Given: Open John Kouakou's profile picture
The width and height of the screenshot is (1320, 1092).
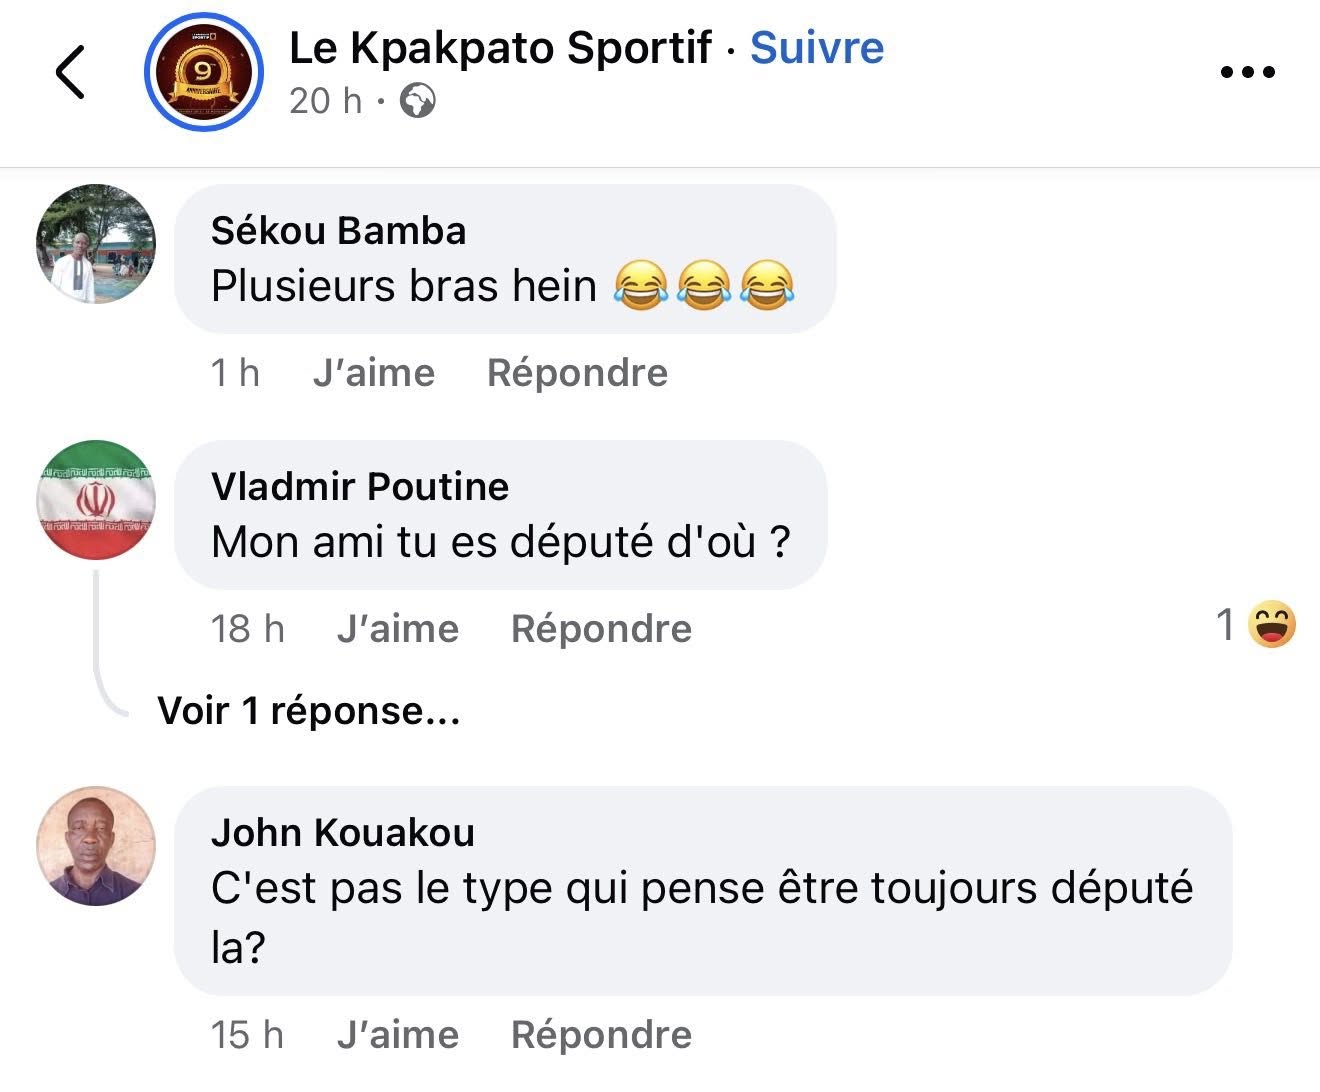Looking at the screenshot, I should [x=96, y=845].
